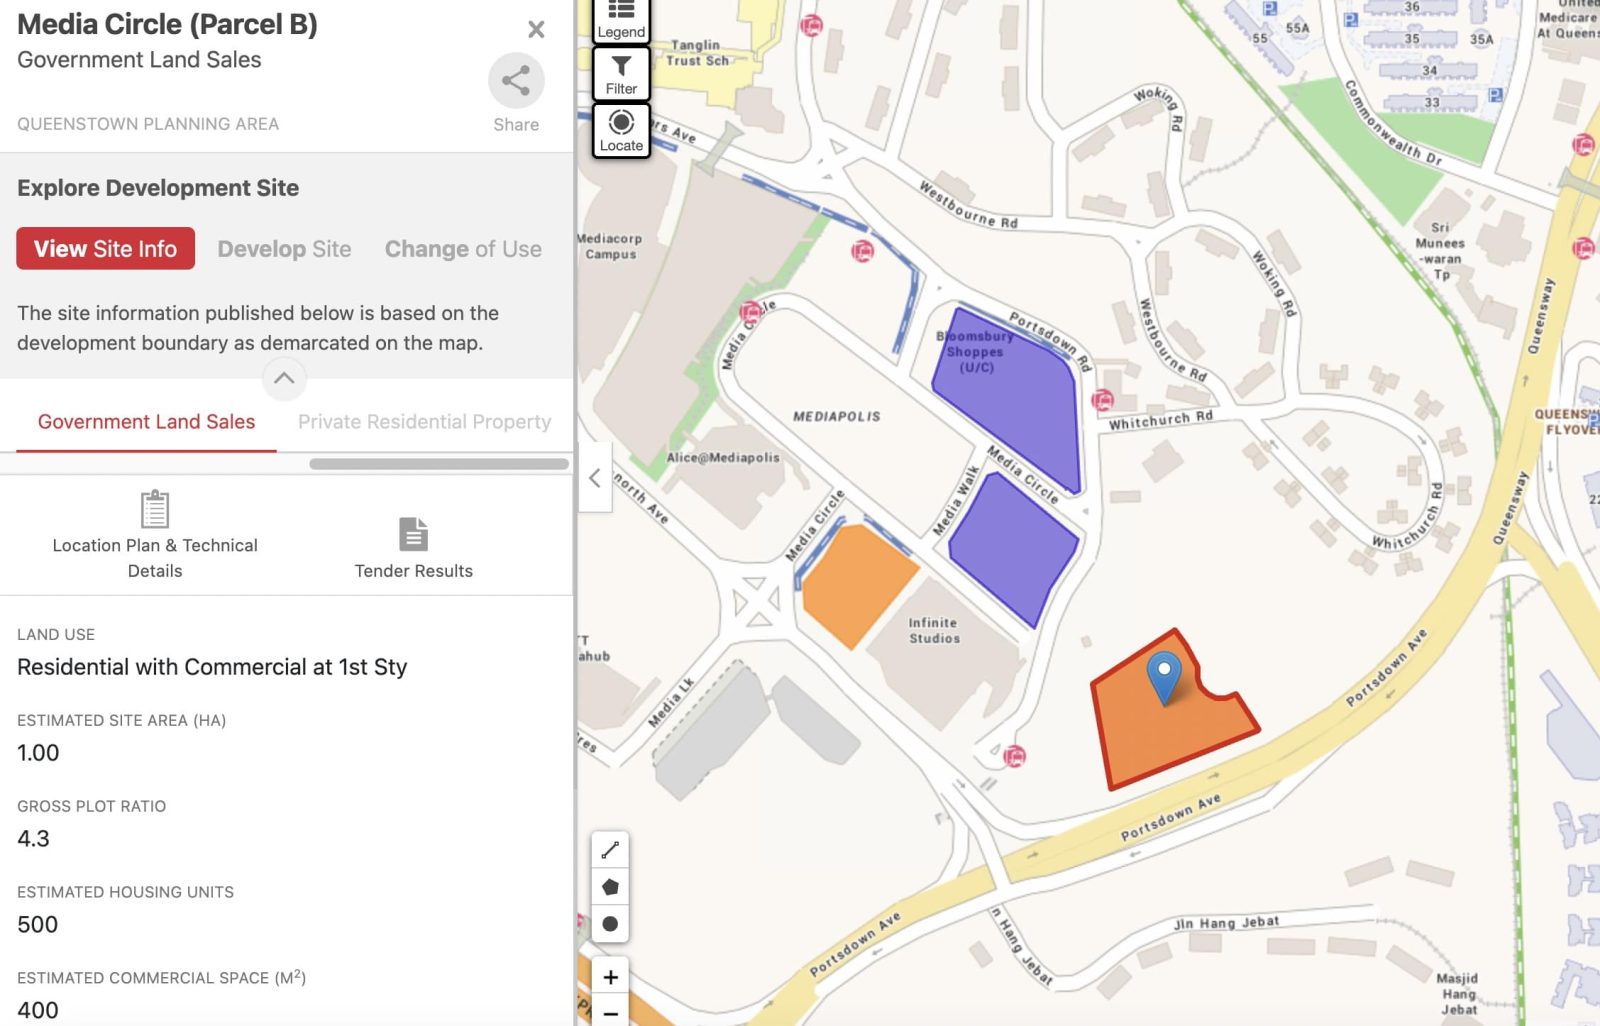Viewport: 1600px width, 1026px height.
Task: Click the View Site Info button
Action: point(105,249)
